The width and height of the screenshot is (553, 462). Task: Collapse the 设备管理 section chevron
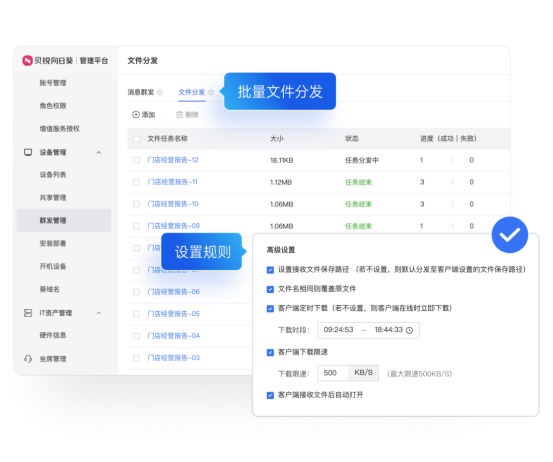[99, 152]
